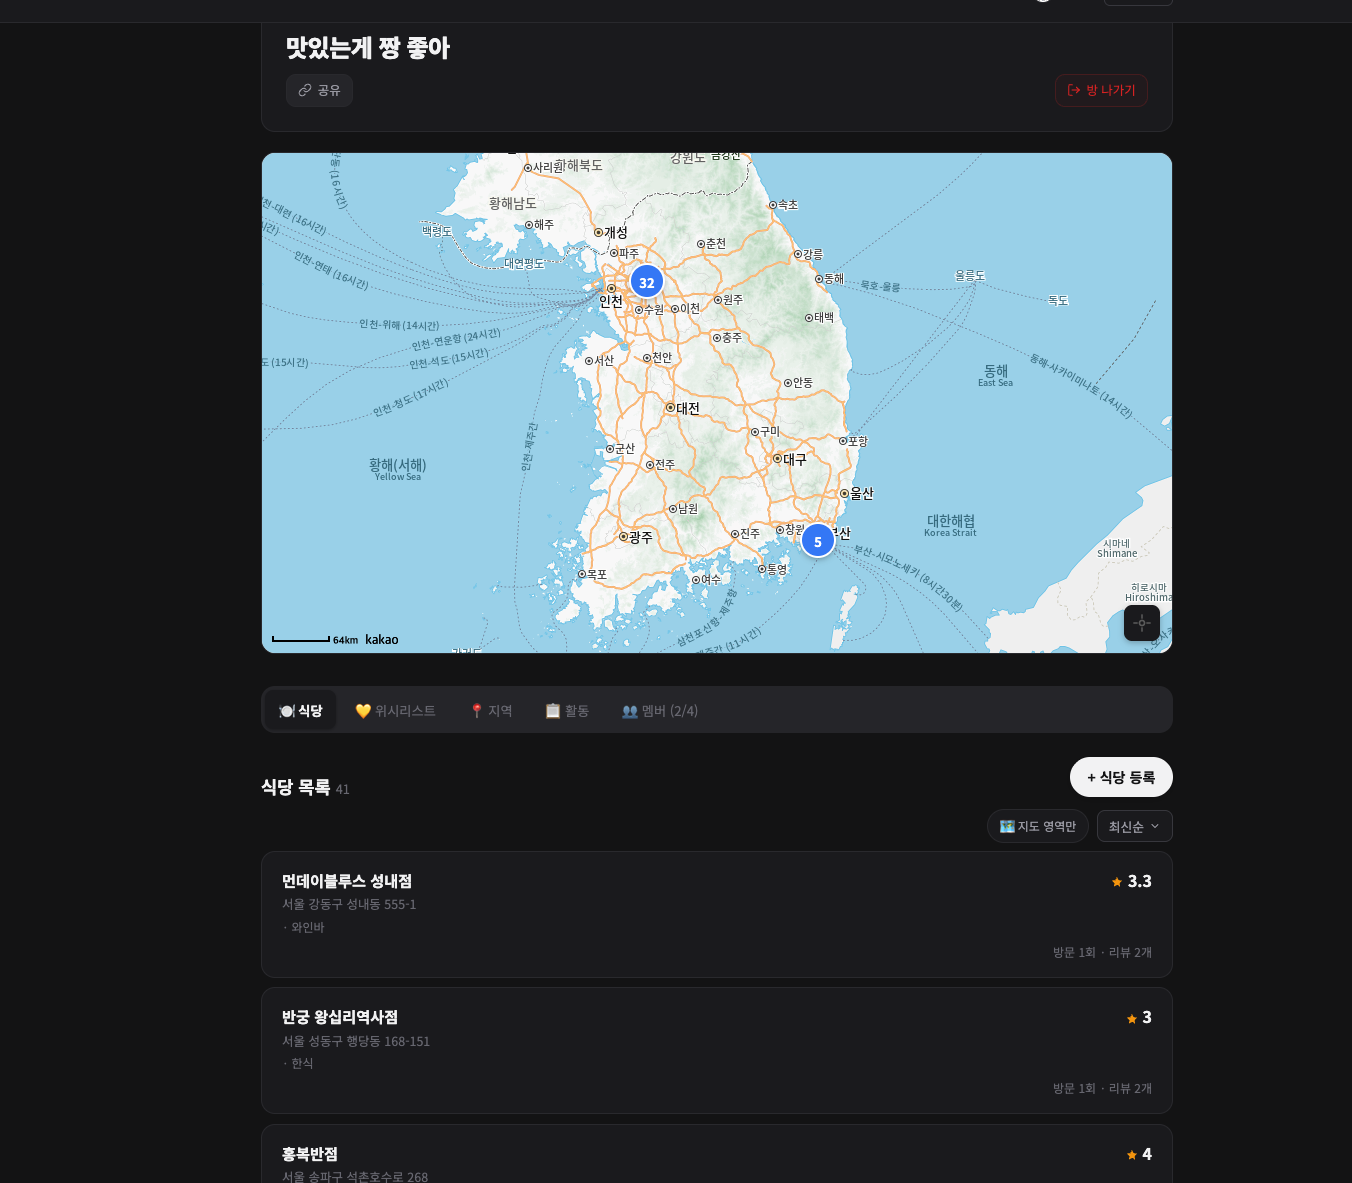The height and width of the screenshot is (1183, 1352).
Task: Open the 홍복반점 restaurant card
Action: [x=717, y=1154]
